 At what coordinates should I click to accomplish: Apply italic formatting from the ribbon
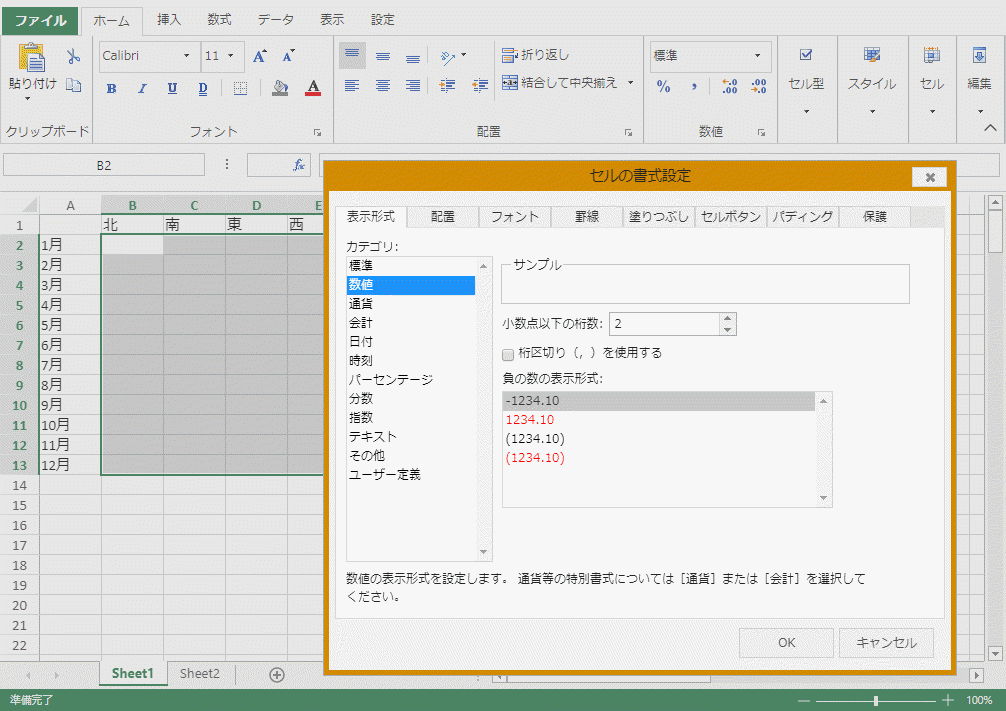point(142,88)
